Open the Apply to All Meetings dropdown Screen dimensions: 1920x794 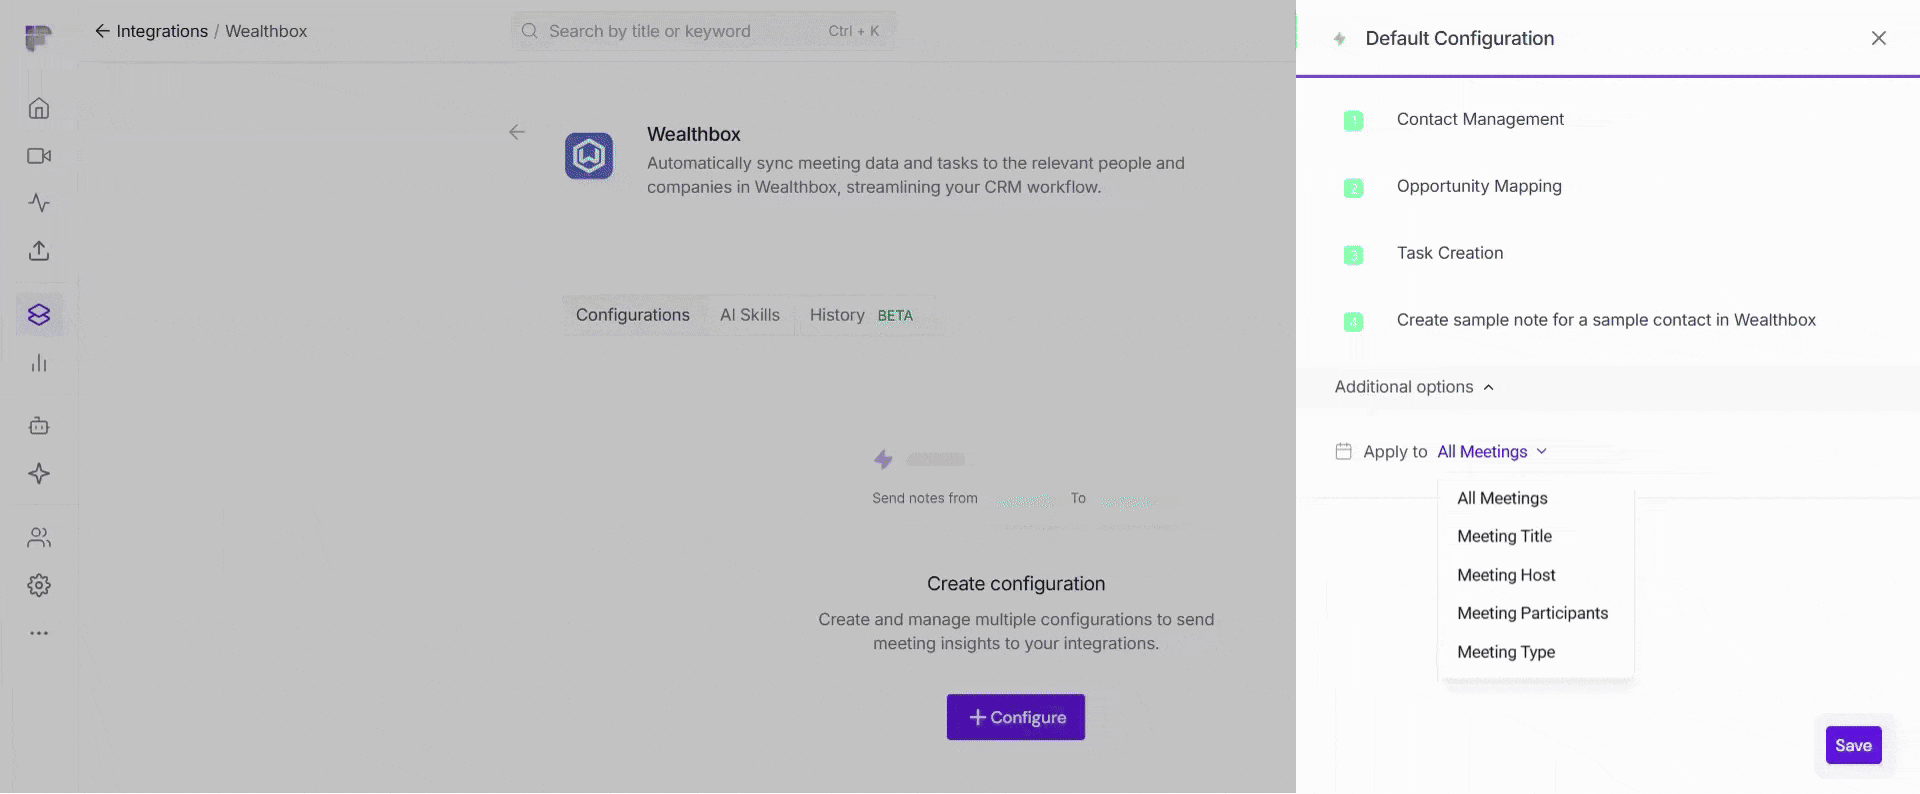pyautogui.click(x=1492, y=452)
